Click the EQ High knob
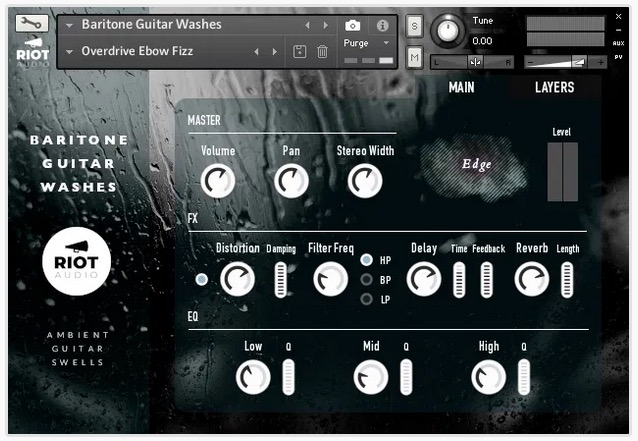The image size is (638, 441). click(489, 377)
